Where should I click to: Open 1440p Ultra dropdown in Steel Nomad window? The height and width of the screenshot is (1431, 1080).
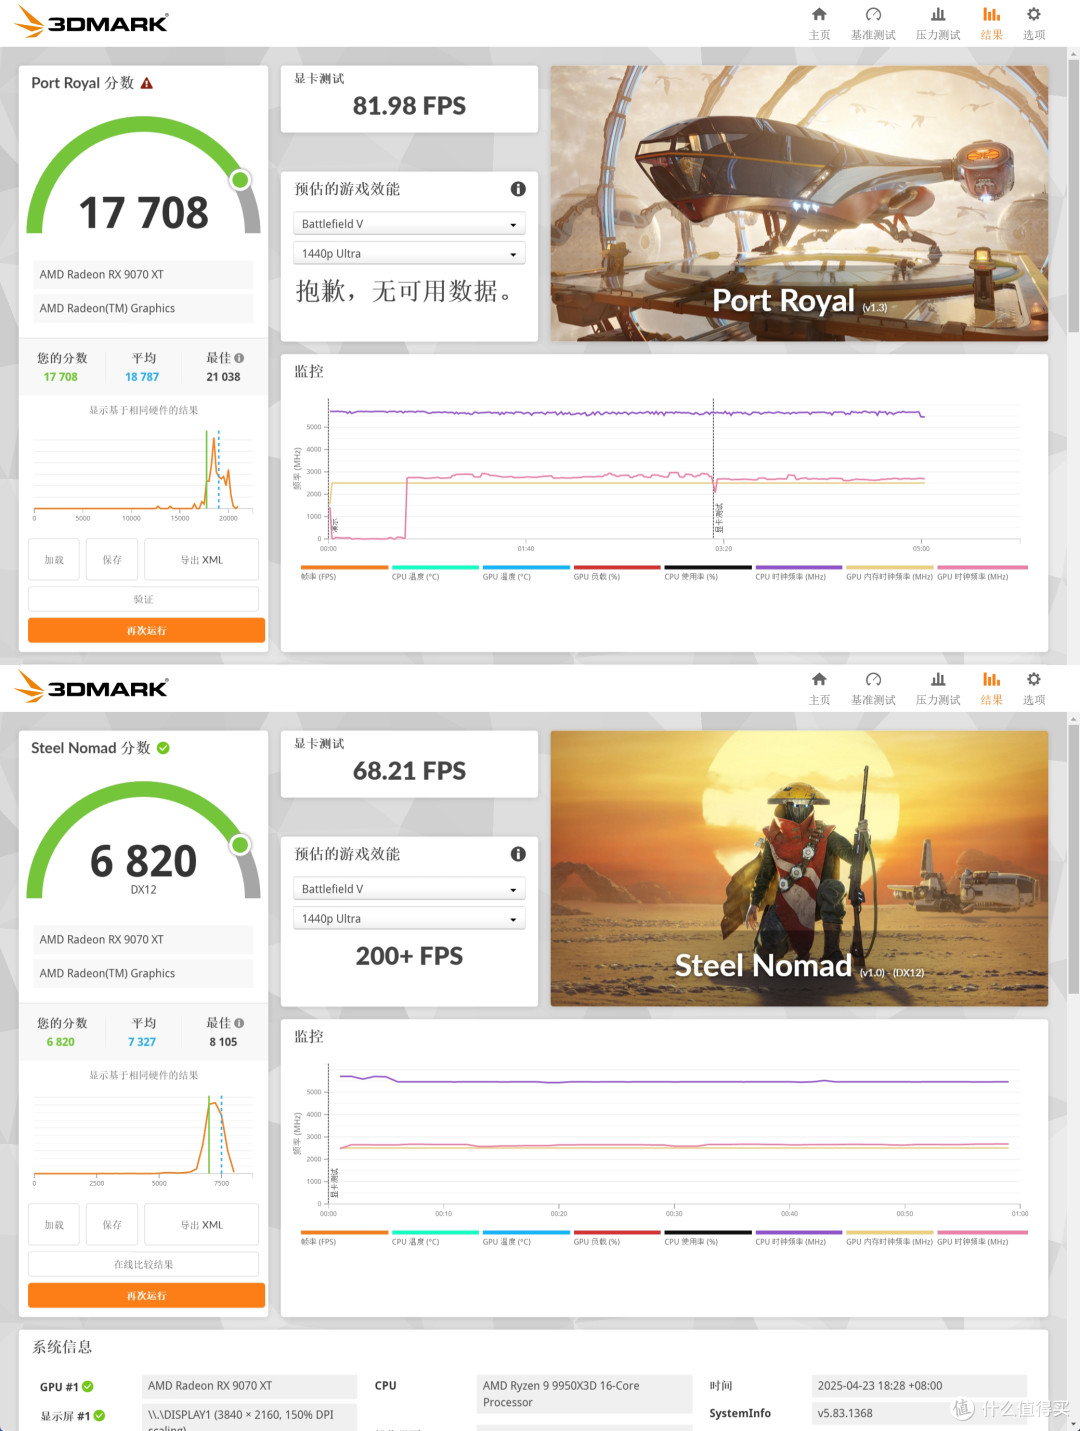(x=409, y=919)
